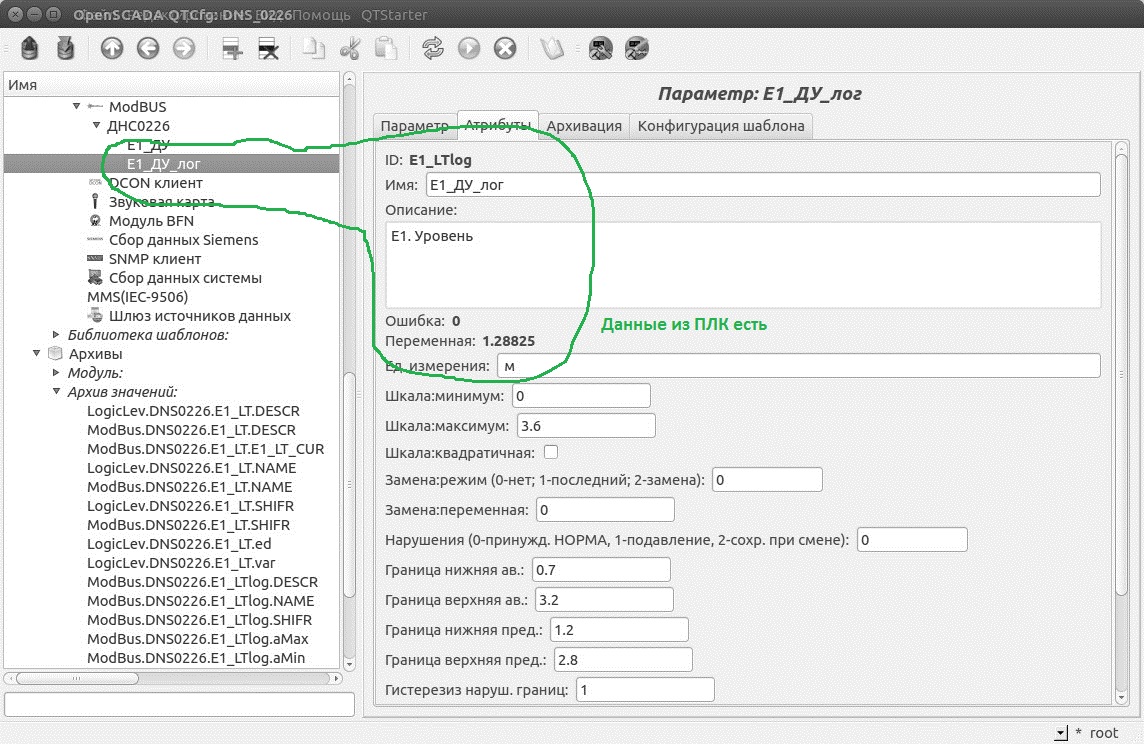Refresh the page with the circular arrows icon
The height and width of the screenshot is (744, 1144).
[433, 48]
